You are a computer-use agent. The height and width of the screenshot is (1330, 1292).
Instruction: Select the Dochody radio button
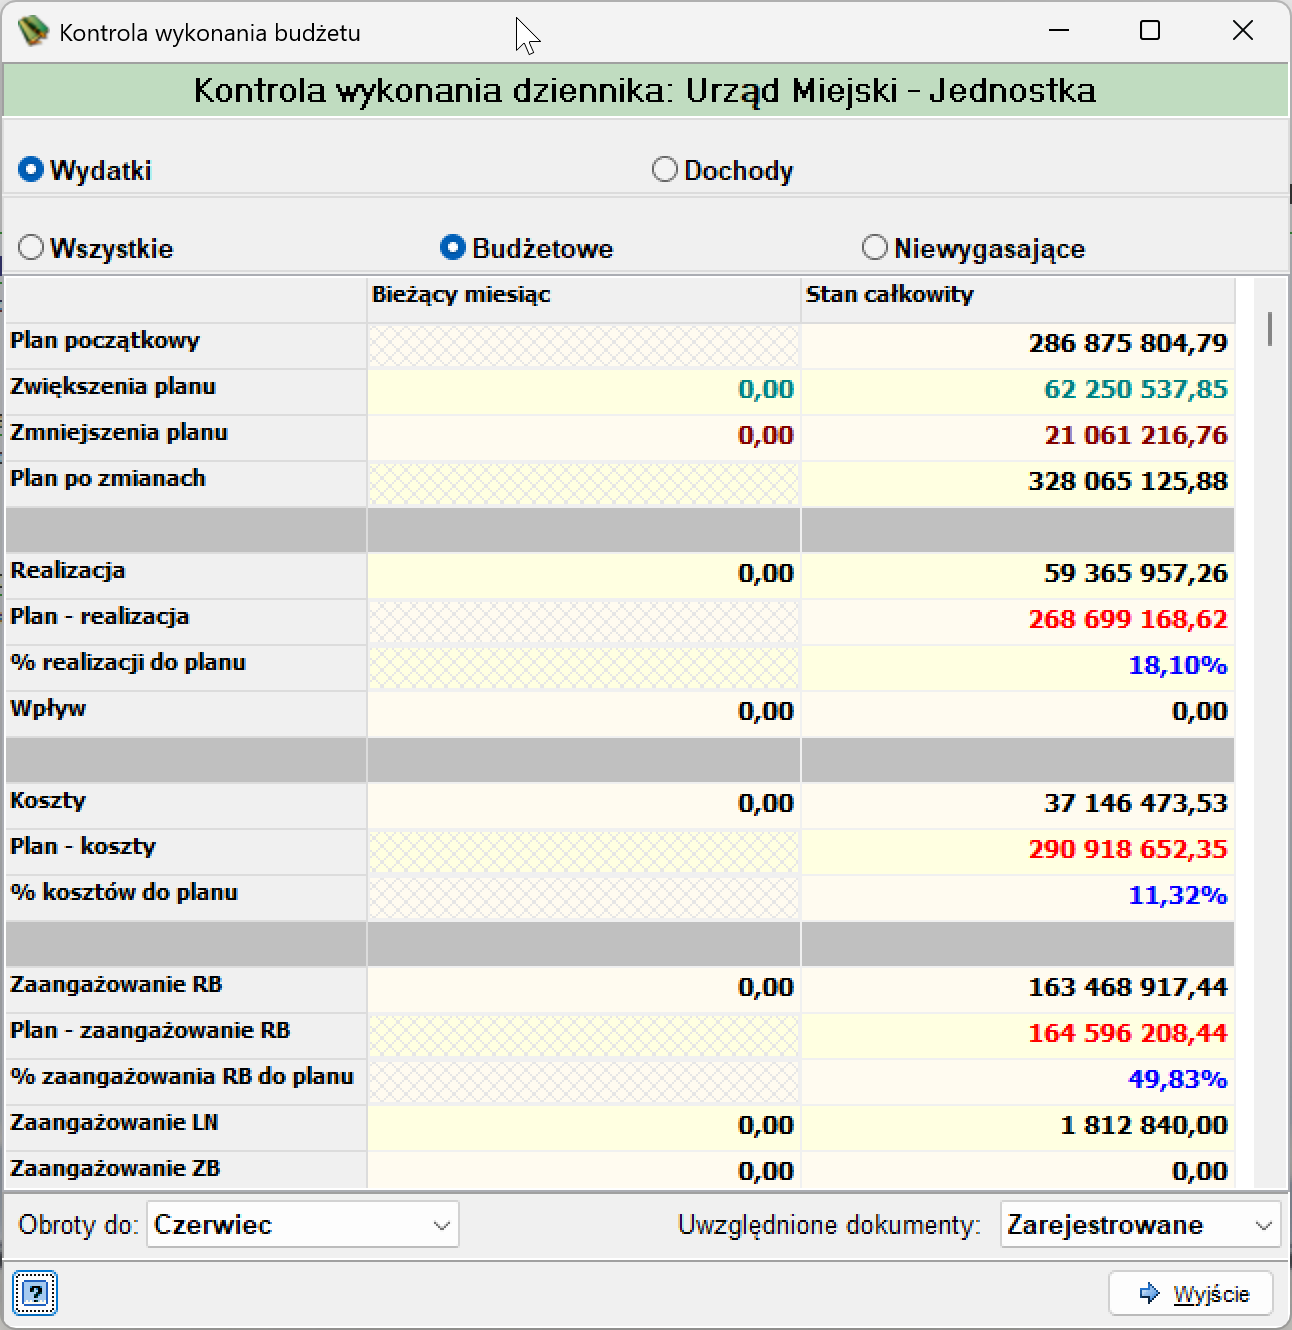pos(665,170)
